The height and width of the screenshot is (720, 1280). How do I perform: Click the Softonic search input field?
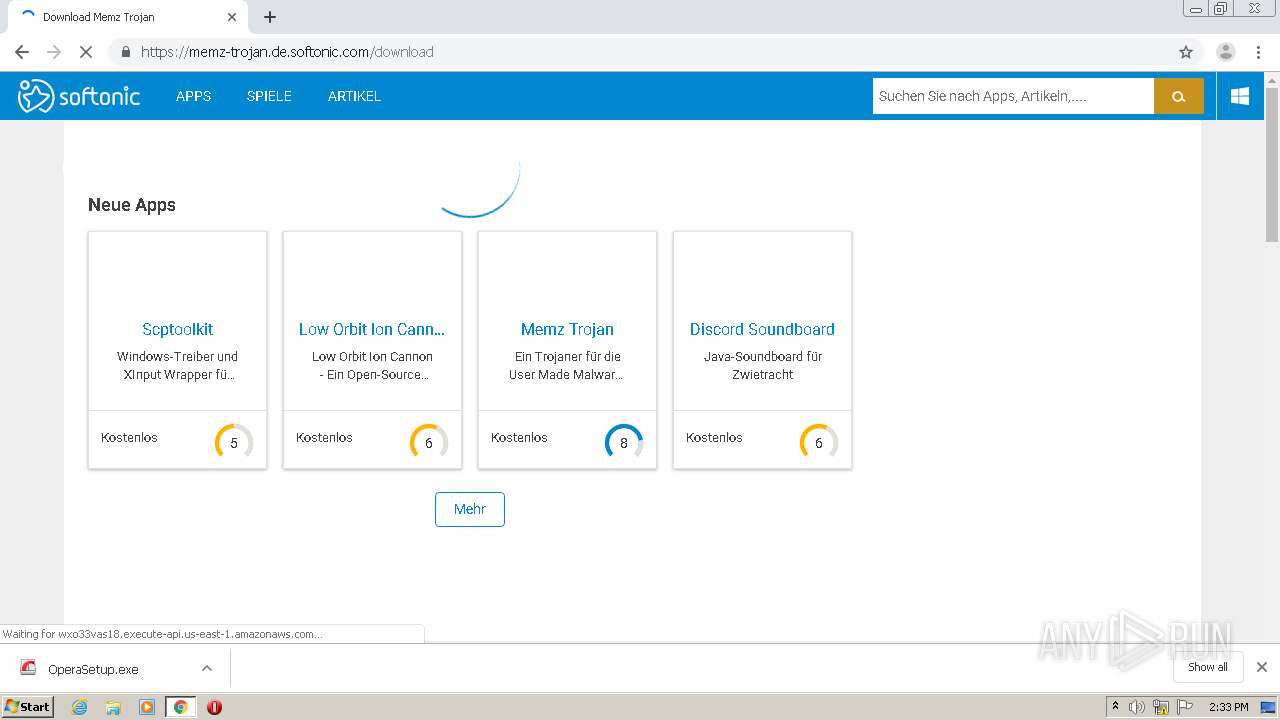point(1013,96)
